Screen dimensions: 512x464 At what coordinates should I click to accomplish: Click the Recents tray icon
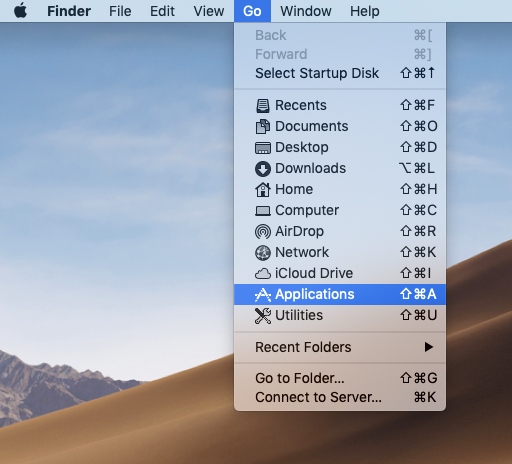coord(263,106)
